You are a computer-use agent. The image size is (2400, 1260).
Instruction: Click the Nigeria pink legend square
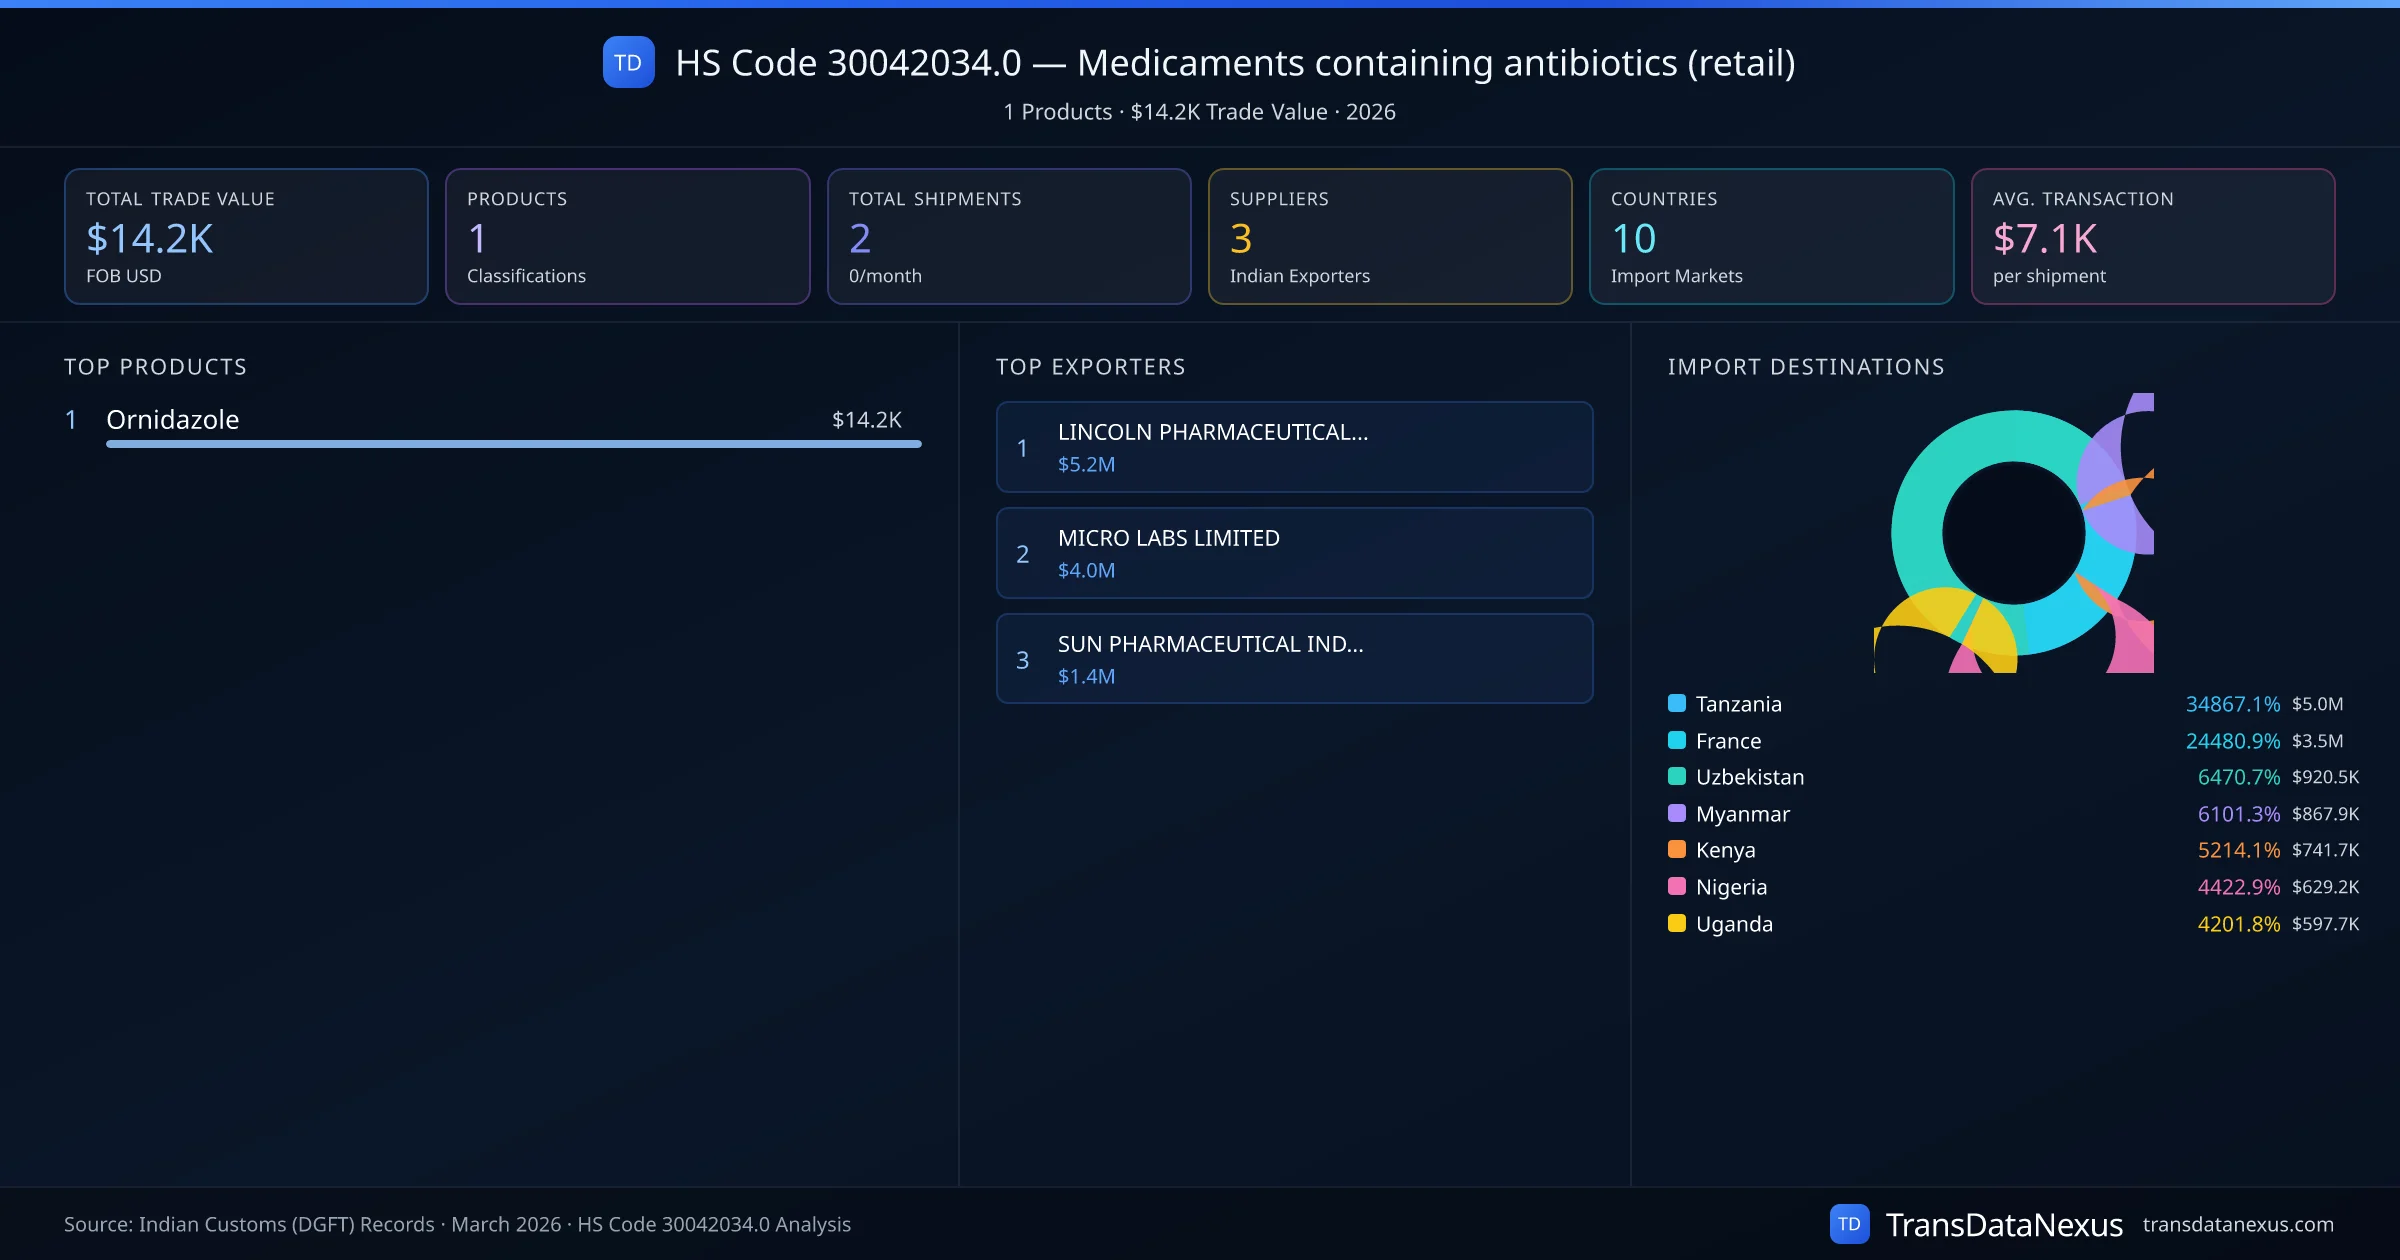pos(1677,886)
